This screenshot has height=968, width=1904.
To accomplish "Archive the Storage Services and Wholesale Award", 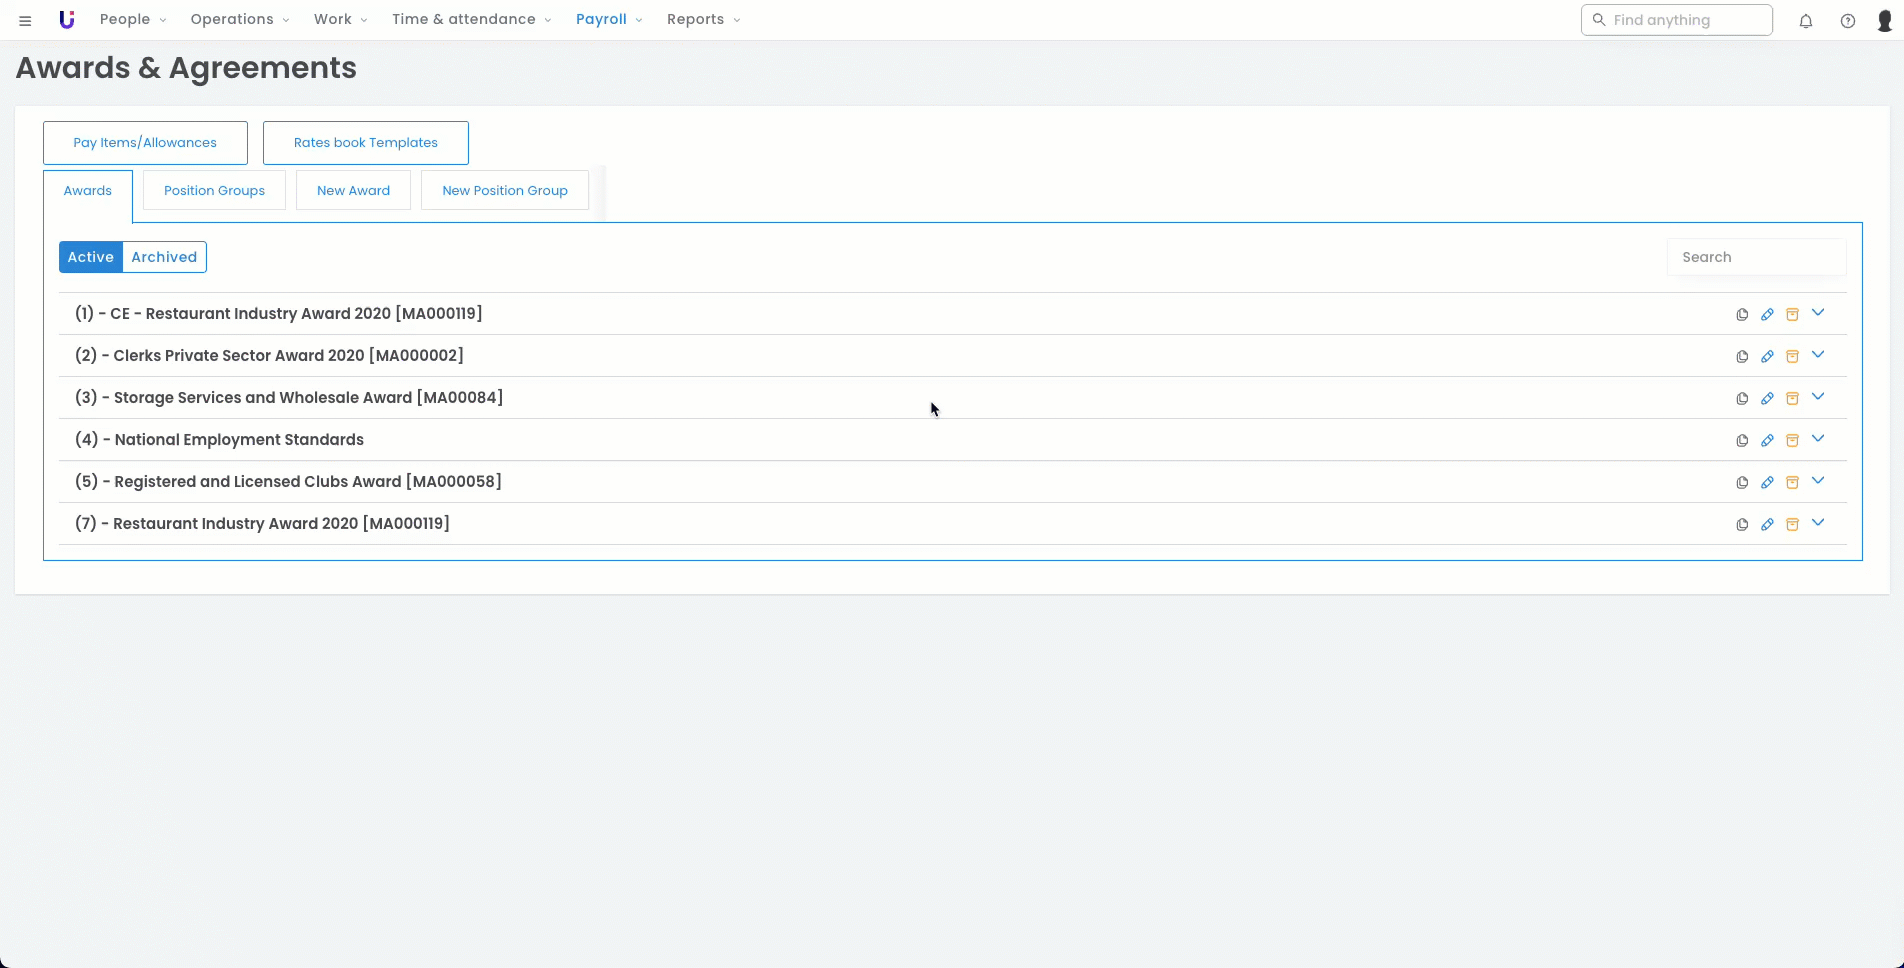I will tap(1792, 399).
